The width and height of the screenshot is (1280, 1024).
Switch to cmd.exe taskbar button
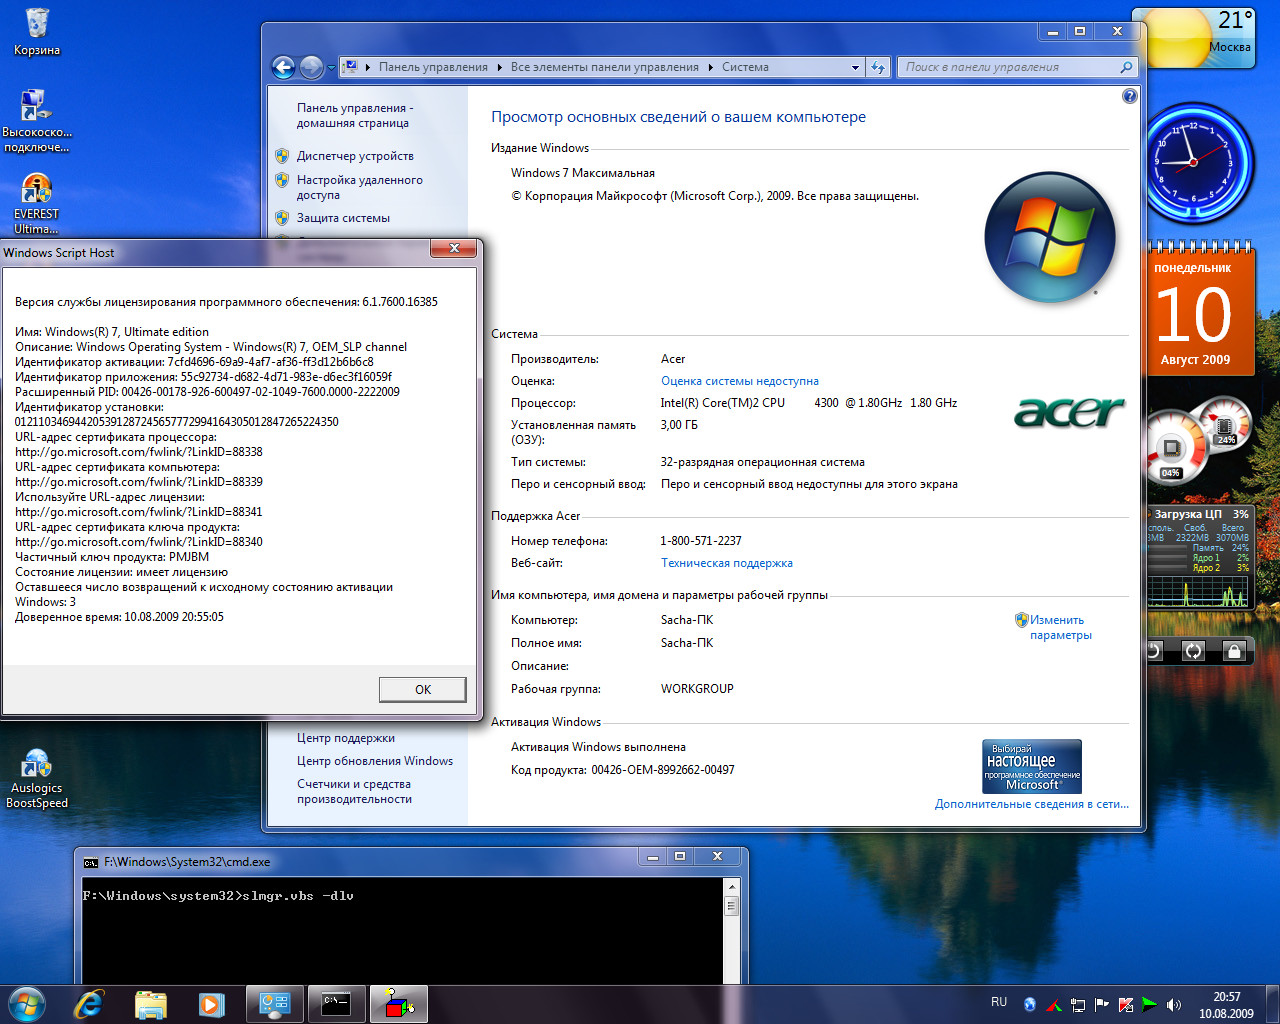[x=336, y=1004]
